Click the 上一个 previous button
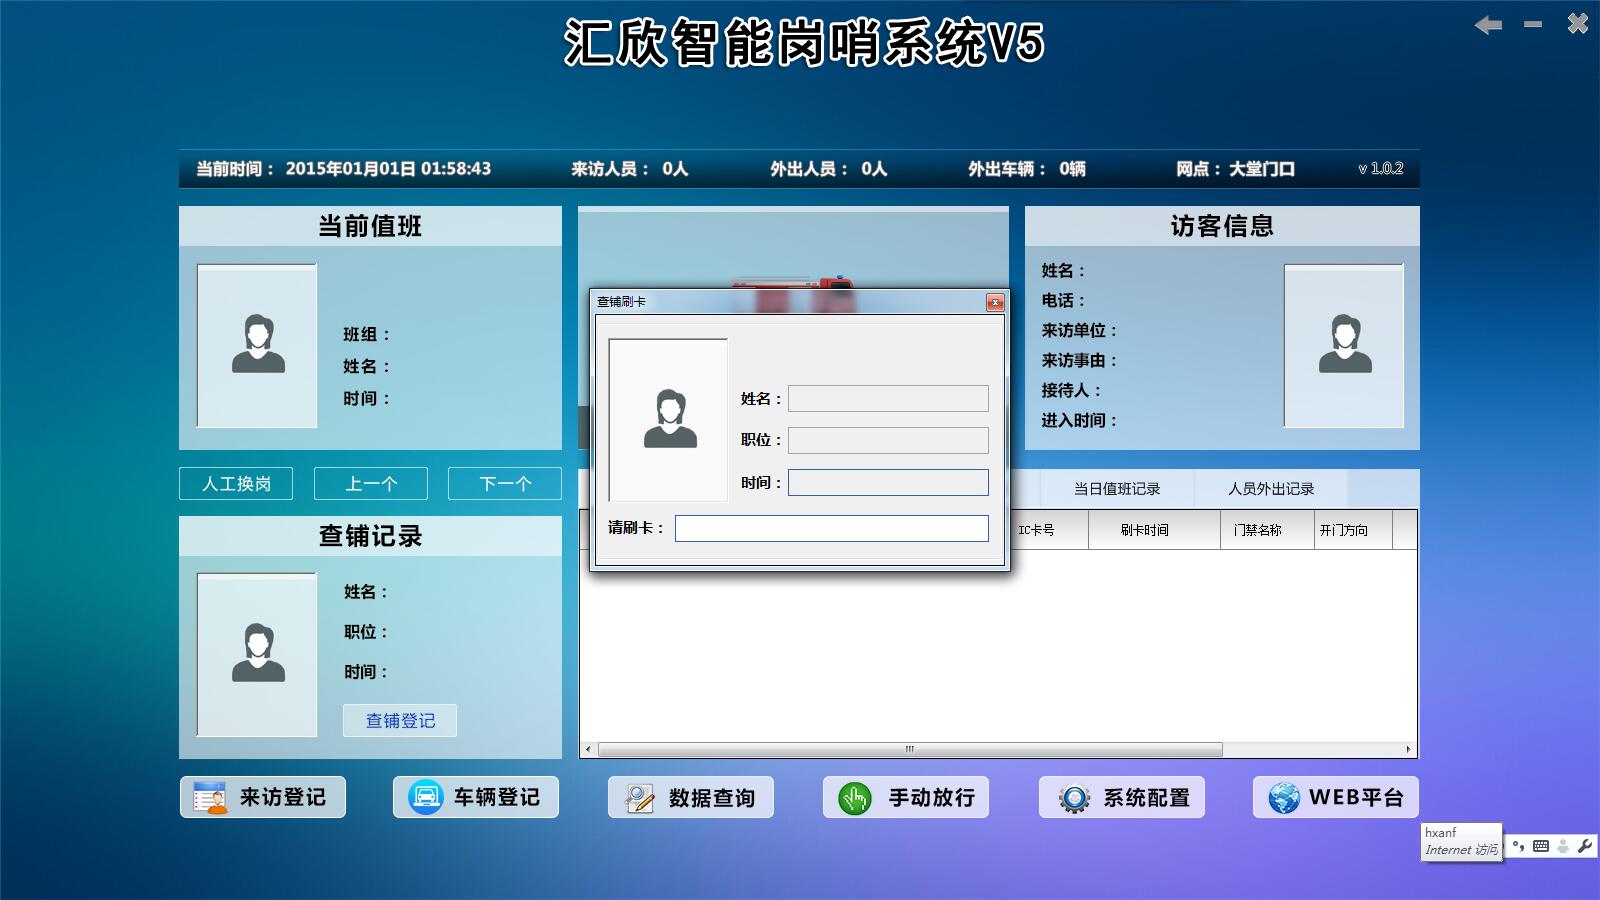 [x=371, y=483]
